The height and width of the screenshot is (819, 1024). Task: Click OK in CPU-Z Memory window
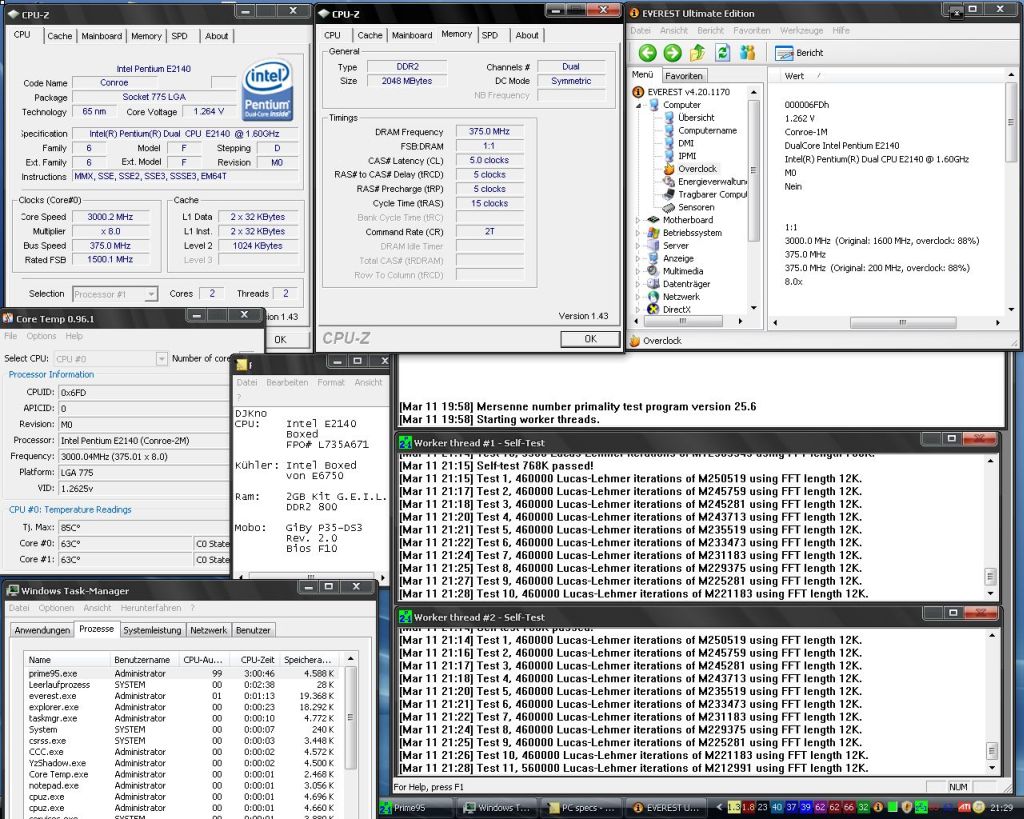[x=590, y=339]
